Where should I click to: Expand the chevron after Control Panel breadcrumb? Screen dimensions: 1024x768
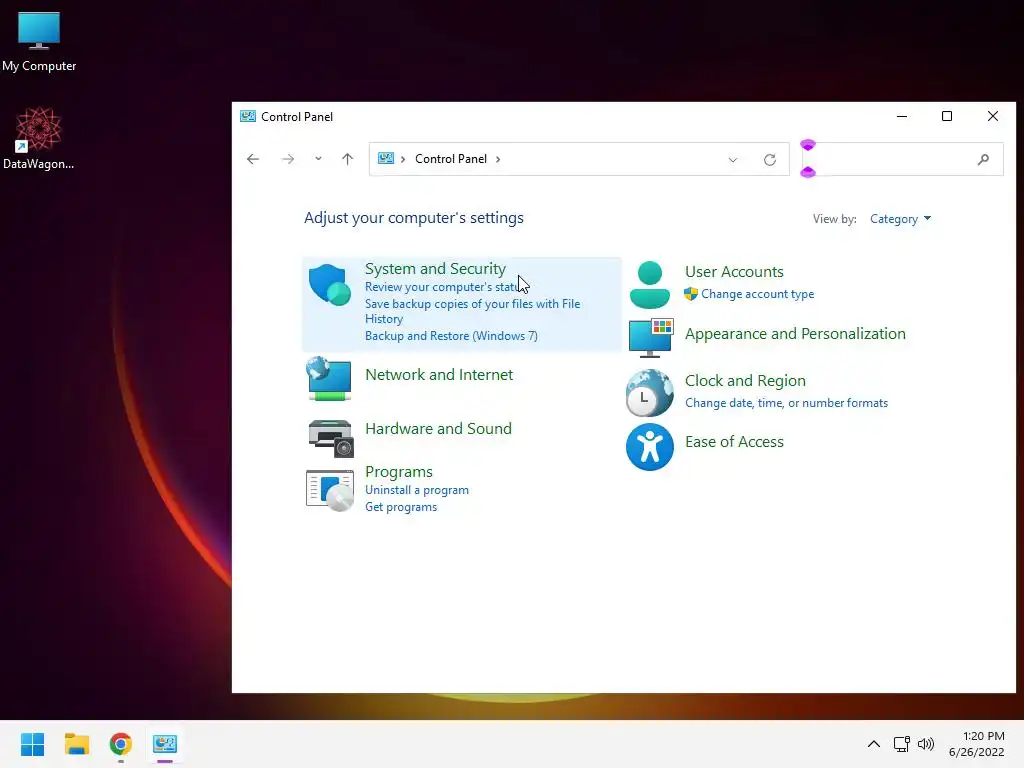[x=498, y=159]
